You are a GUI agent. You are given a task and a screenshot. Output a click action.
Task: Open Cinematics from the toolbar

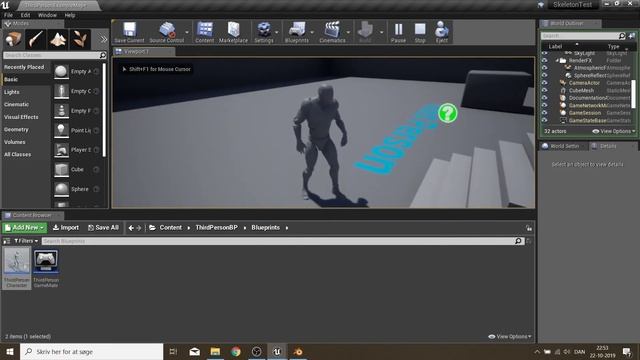pyautogui.click(x=332, y=30)
